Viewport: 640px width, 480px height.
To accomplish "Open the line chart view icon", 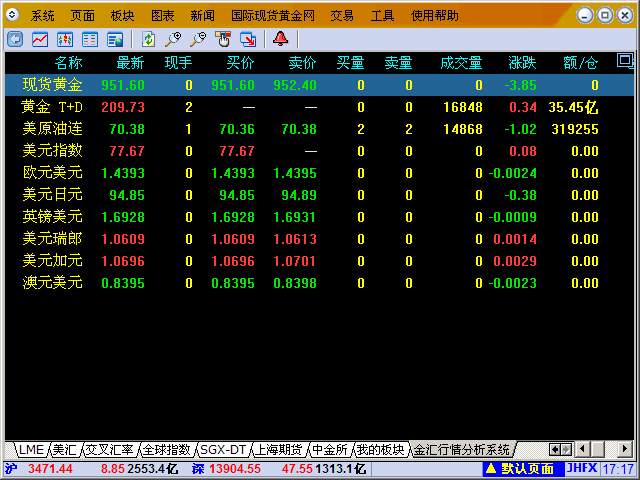I will 40,39.
